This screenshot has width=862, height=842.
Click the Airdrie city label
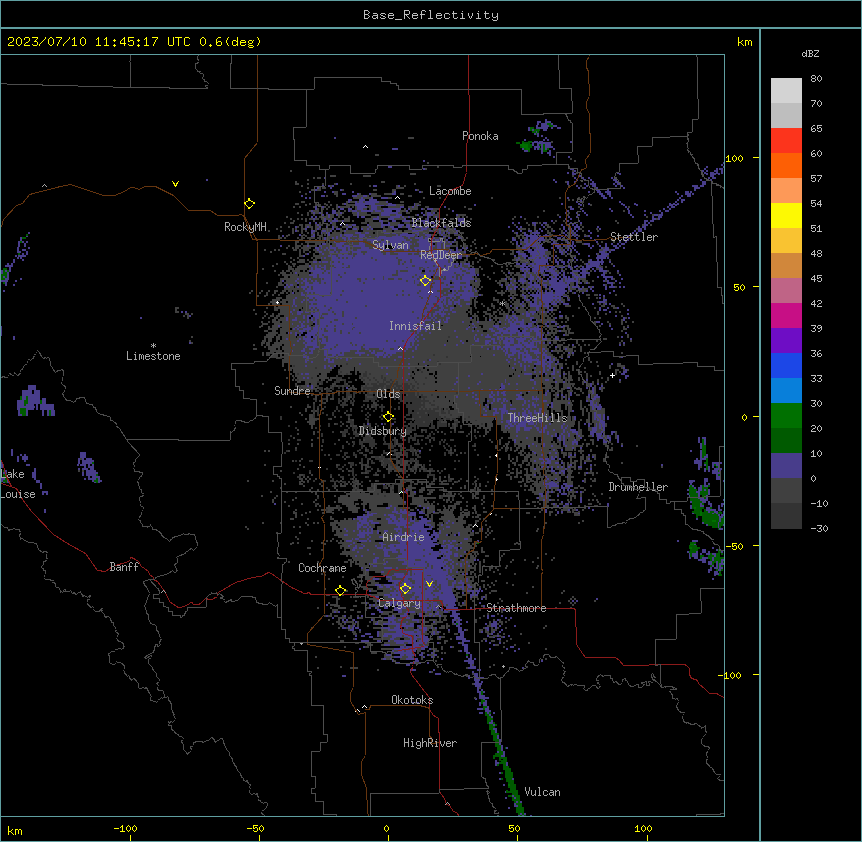point(404,537)
